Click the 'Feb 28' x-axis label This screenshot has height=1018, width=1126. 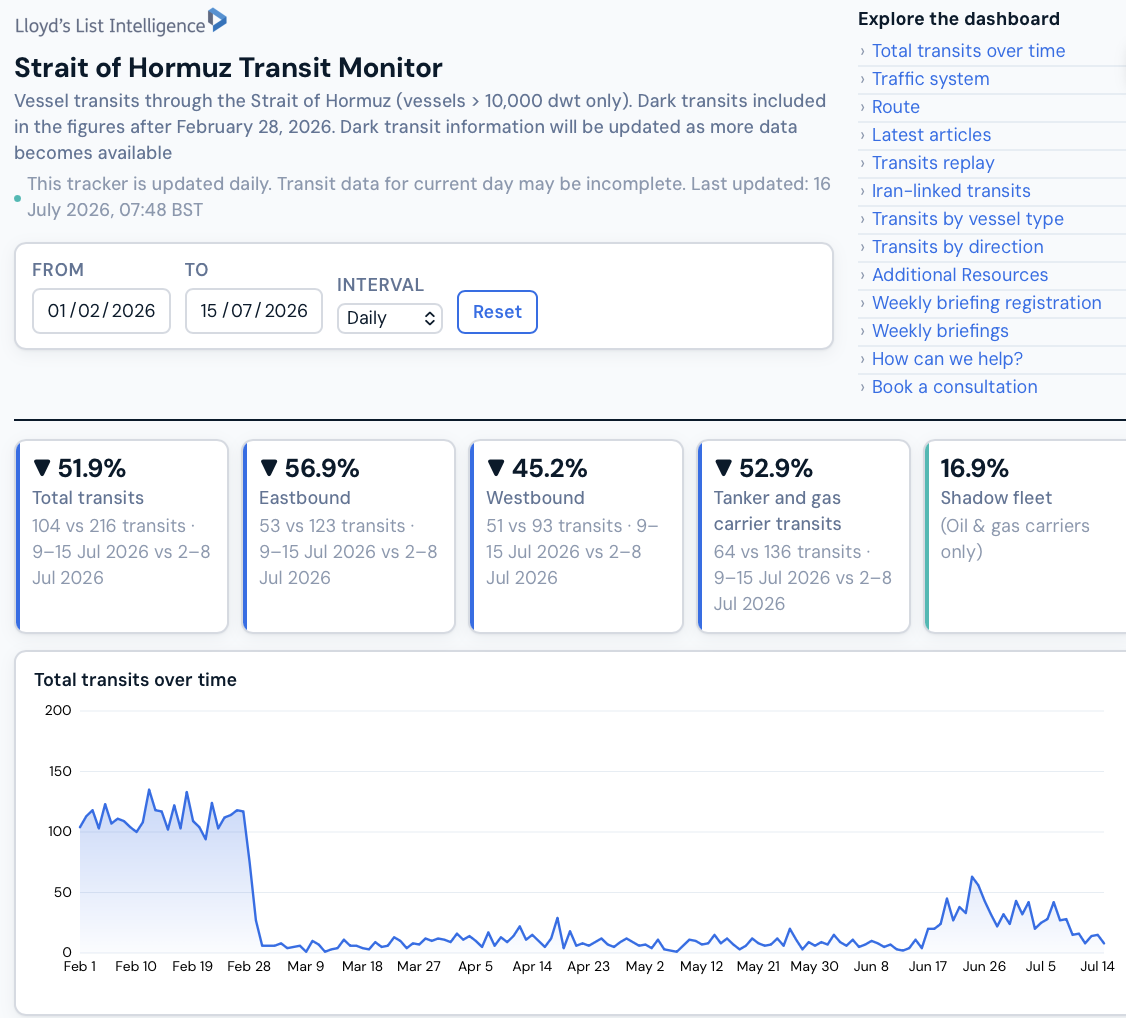click(x=248, y=966)
